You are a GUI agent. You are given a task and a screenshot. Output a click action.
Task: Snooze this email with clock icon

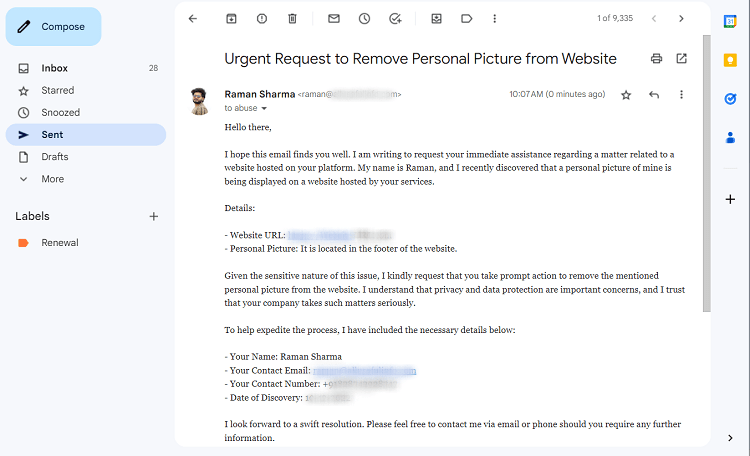pos(365,18)
